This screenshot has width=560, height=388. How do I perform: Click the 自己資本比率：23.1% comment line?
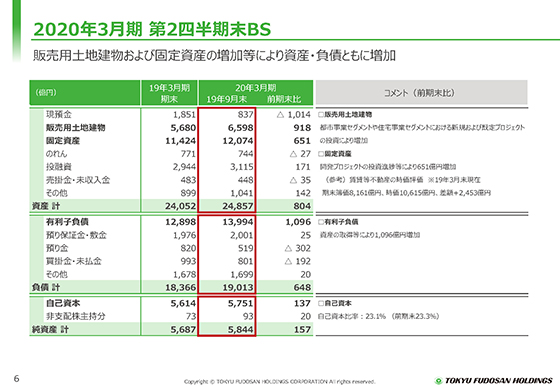click(378, 316)
